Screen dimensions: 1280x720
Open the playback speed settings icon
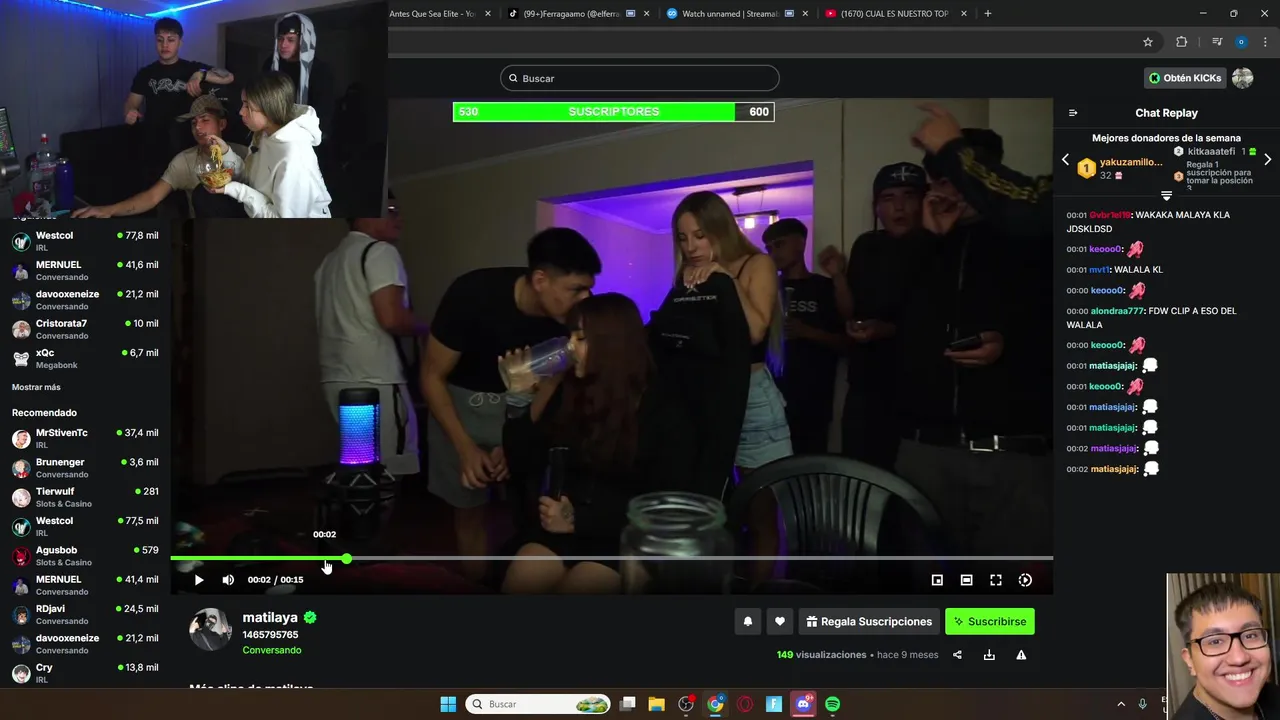coord(1025,580)
